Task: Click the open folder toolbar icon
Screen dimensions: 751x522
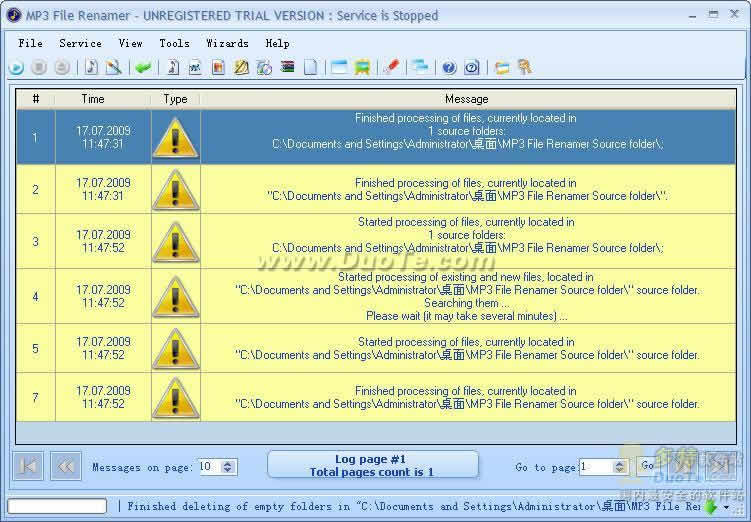Action: point(501,68)
